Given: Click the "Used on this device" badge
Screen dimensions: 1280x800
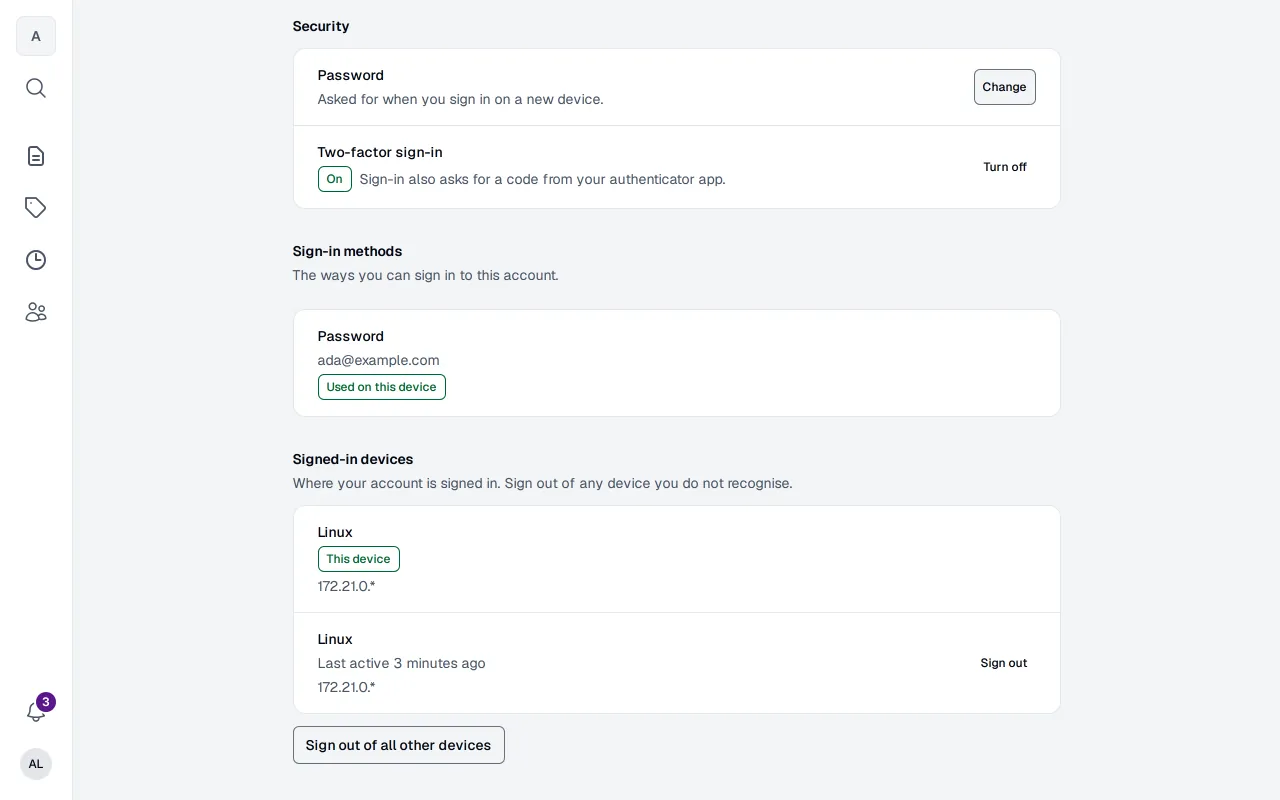Looking at the screenshot, I should (382, 387).
